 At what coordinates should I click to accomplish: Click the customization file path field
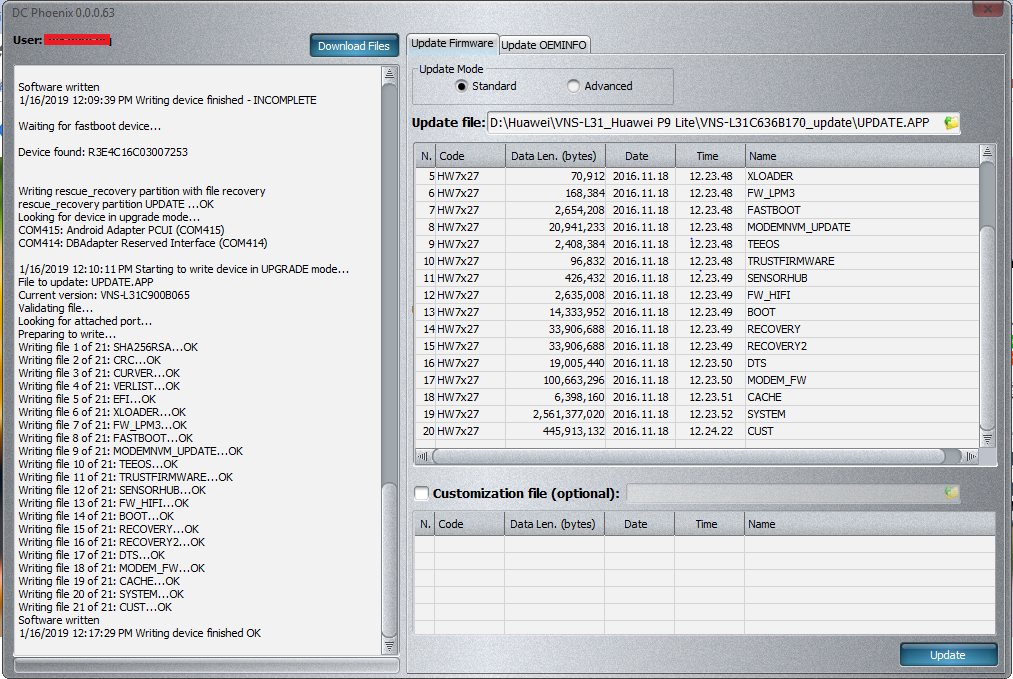(785, 494)
